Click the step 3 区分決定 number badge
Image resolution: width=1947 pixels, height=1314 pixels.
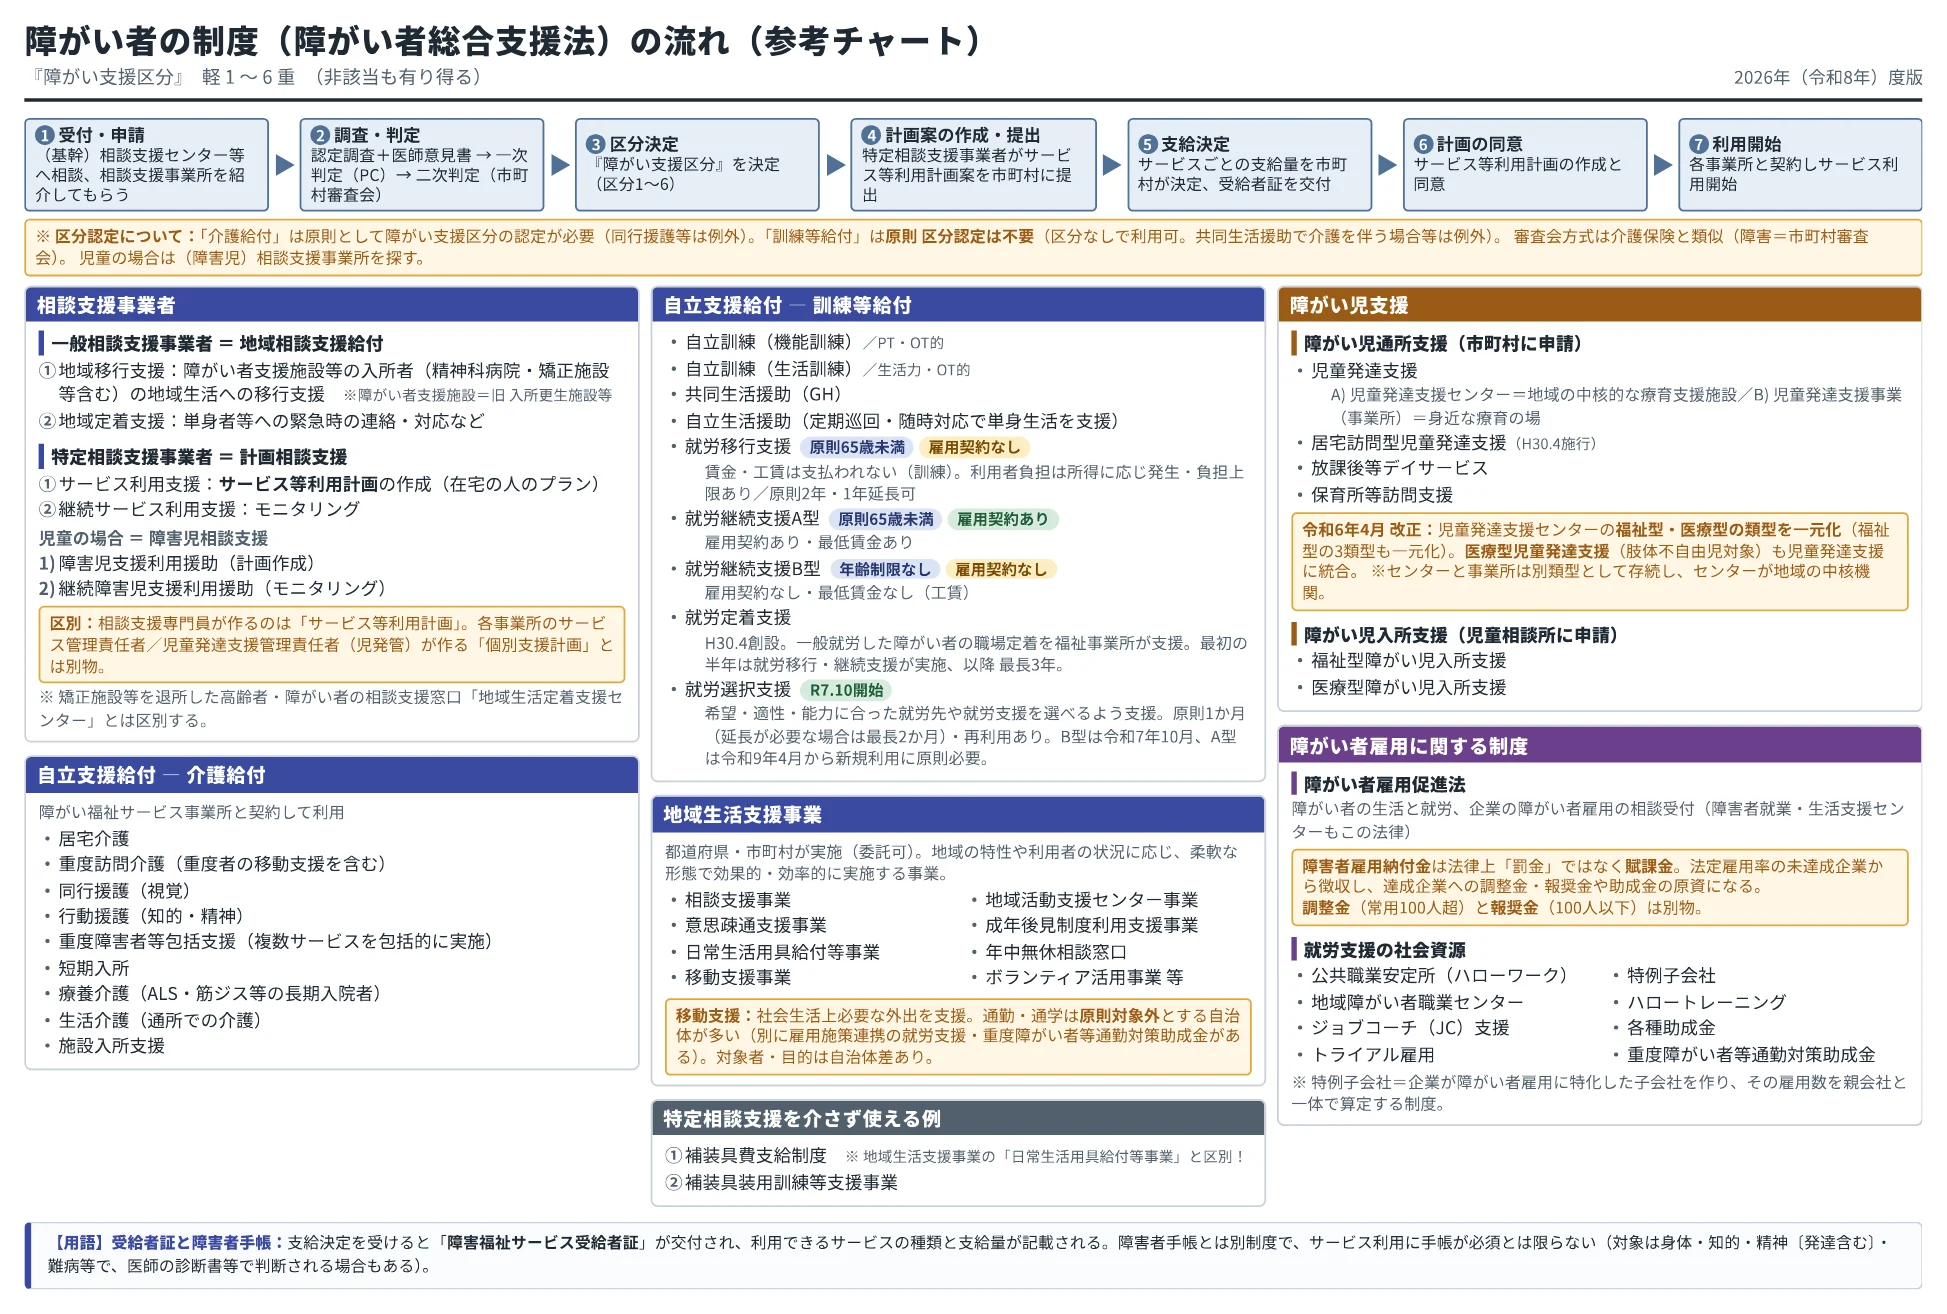coord(596,144)
